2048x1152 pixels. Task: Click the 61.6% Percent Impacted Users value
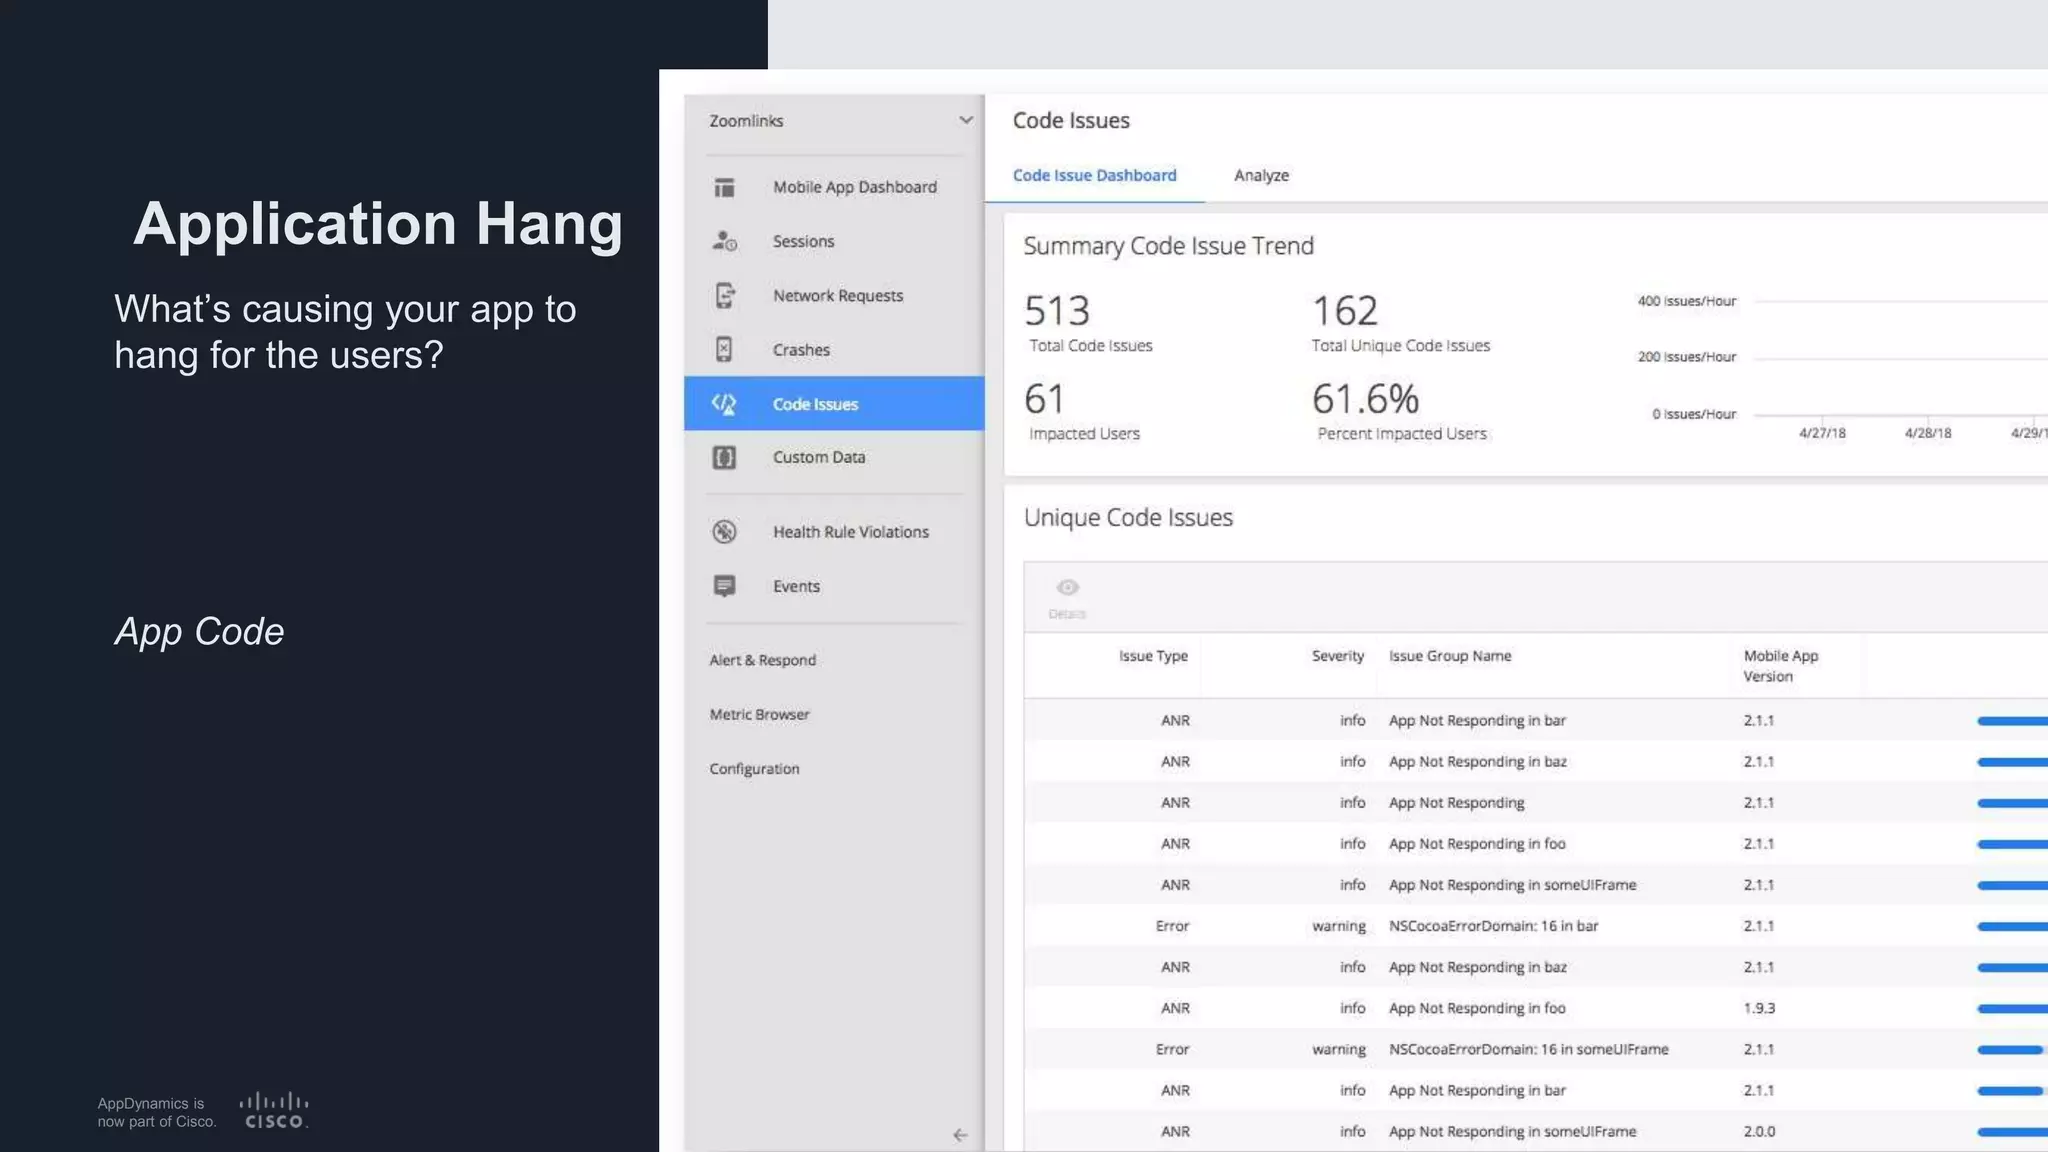[1365, 399]
